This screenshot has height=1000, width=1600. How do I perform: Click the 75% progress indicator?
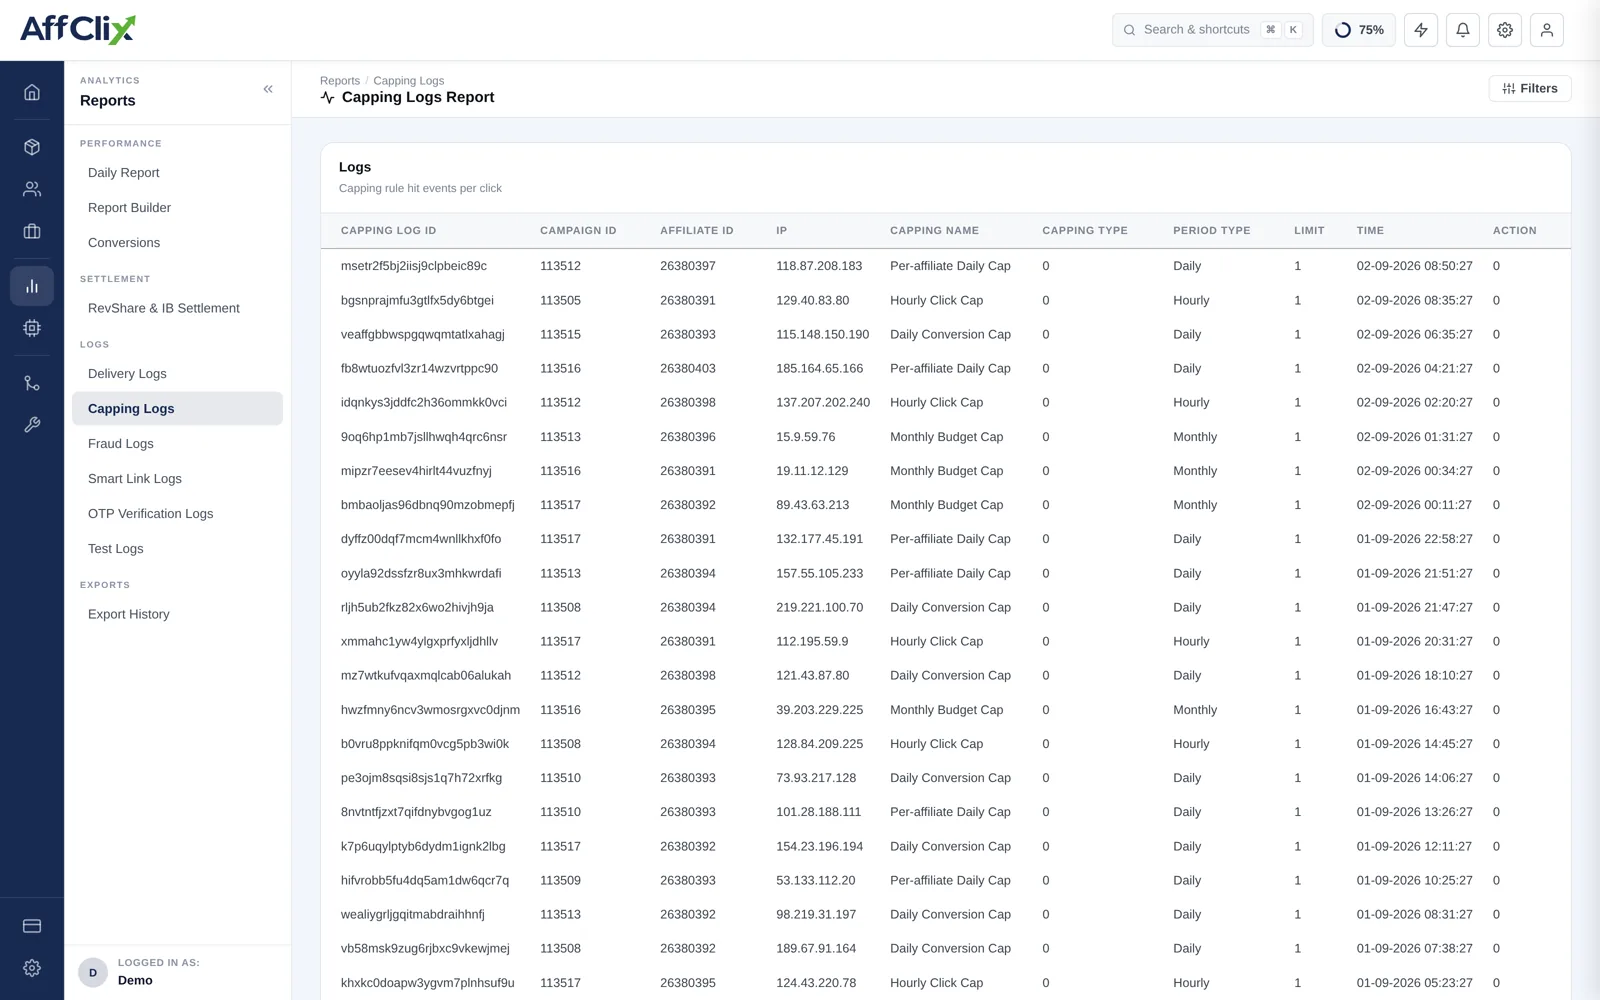[x=1359, y=30]
